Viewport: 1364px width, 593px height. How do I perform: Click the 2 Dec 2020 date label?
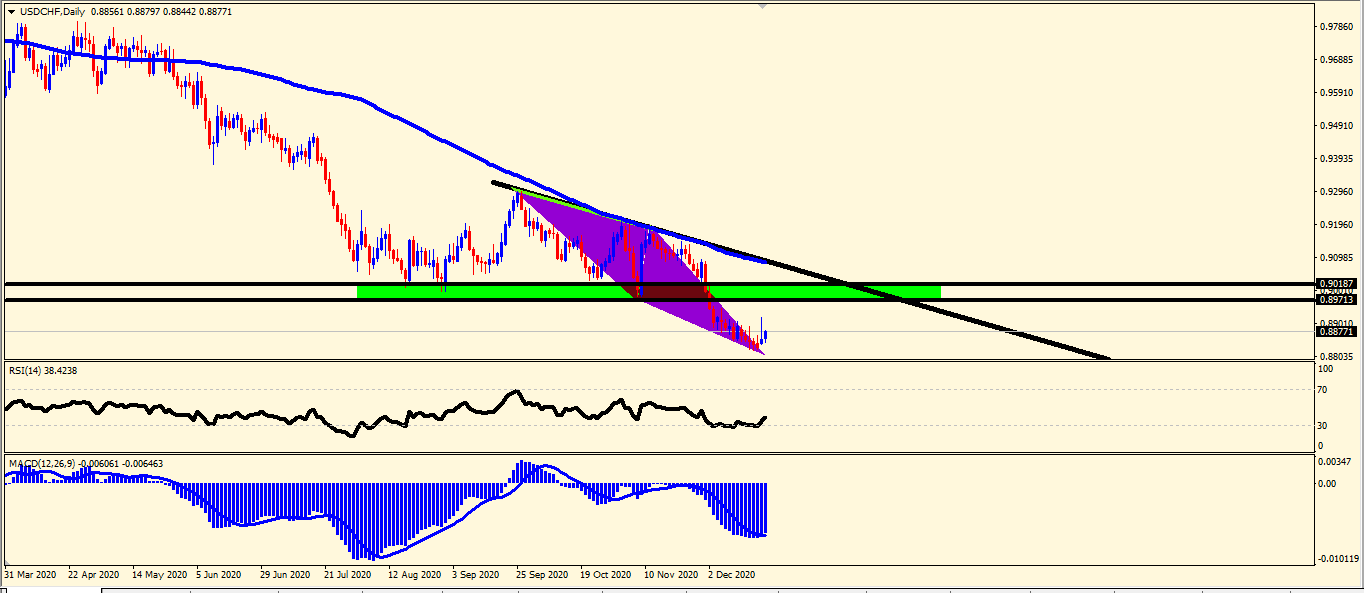pos(731,575)
